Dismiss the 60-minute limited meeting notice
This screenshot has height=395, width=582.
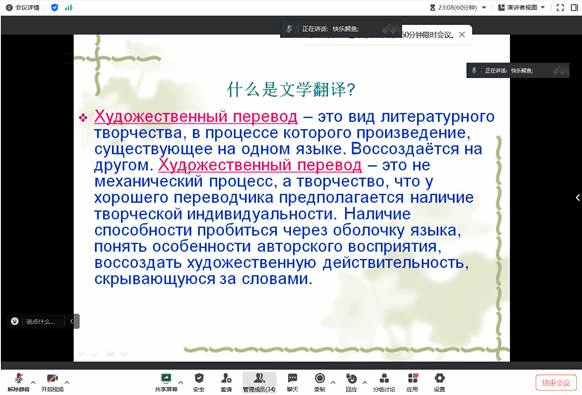click(x=462, y=35)
